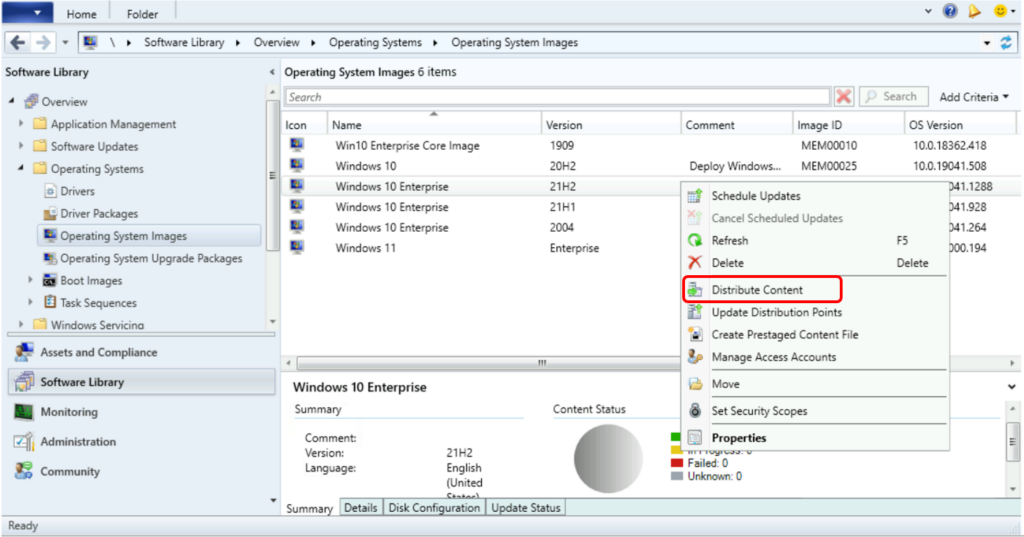The image size is (1024, 537).
Task: Click the Create Prestaged Content File icon
Action: [695, 334]
